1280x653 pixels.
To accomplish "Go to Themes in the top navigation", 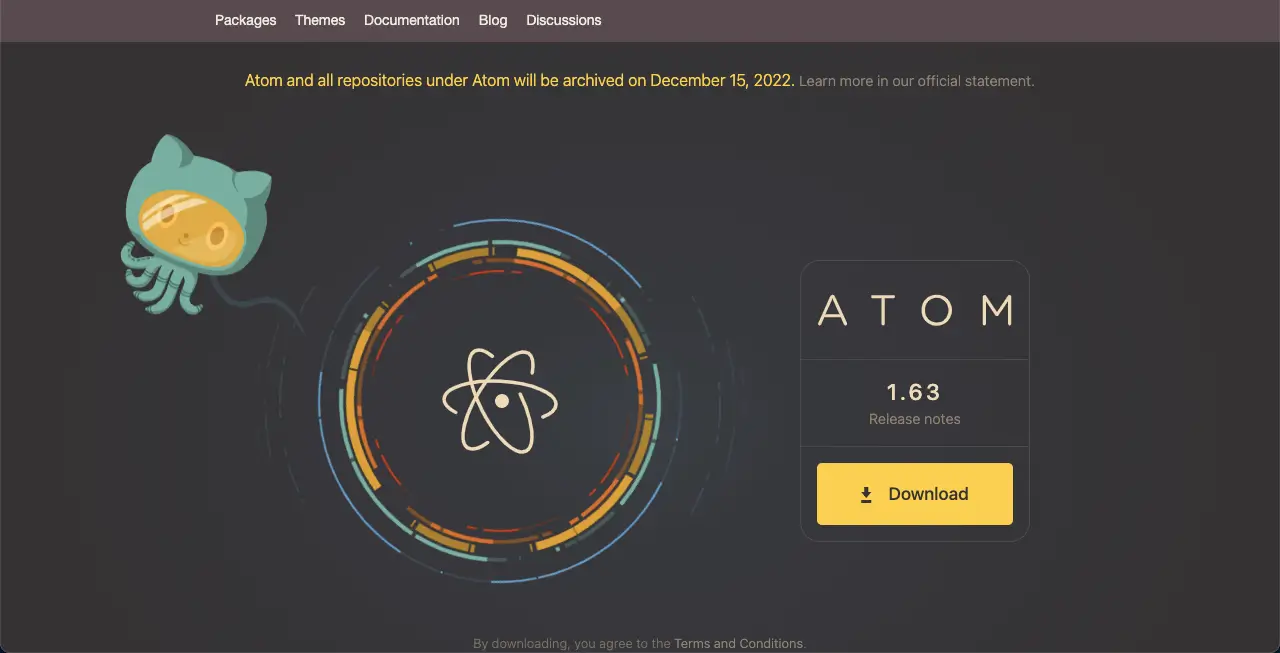I will pos(320,20).
